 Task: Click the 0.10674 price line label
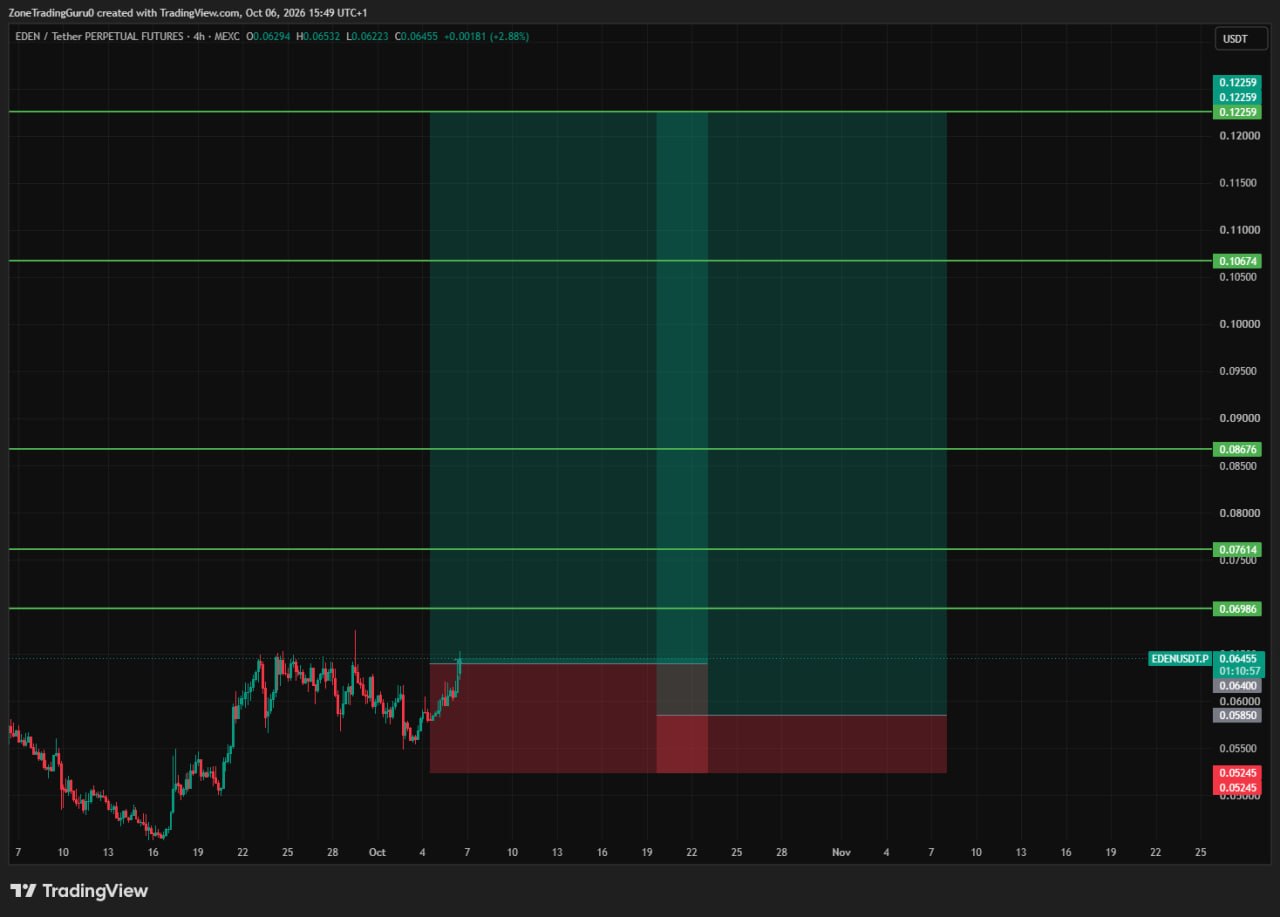[1237, 261]
